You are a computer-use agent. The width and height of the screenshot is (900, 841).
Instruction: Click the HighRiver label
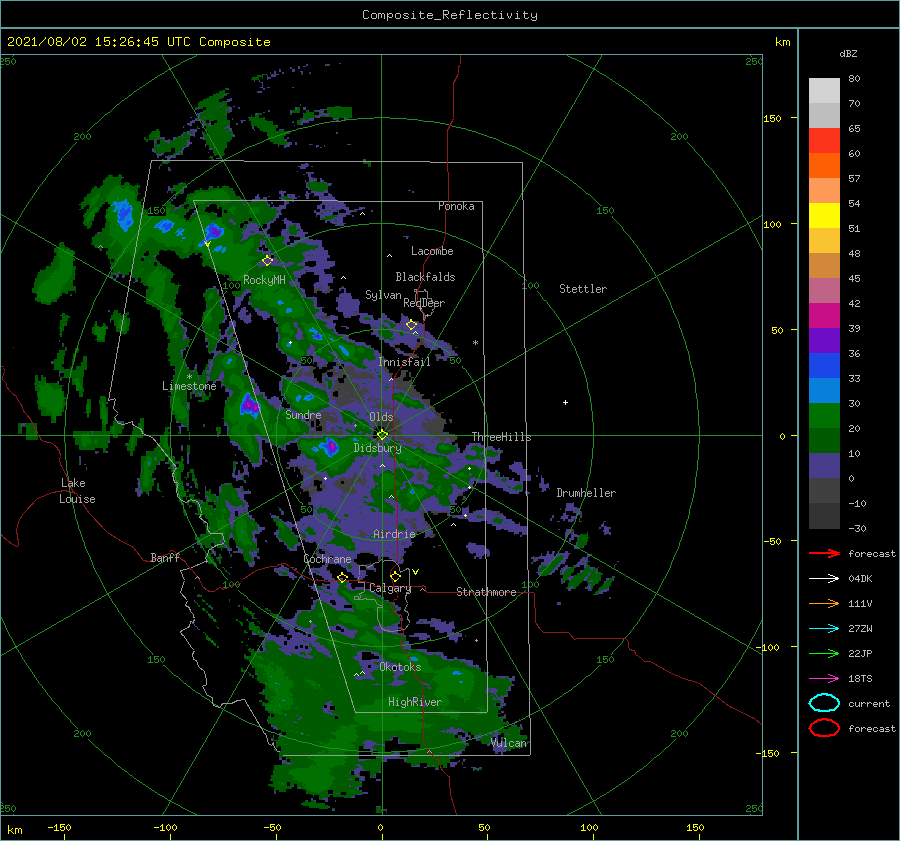pos(415,702)
